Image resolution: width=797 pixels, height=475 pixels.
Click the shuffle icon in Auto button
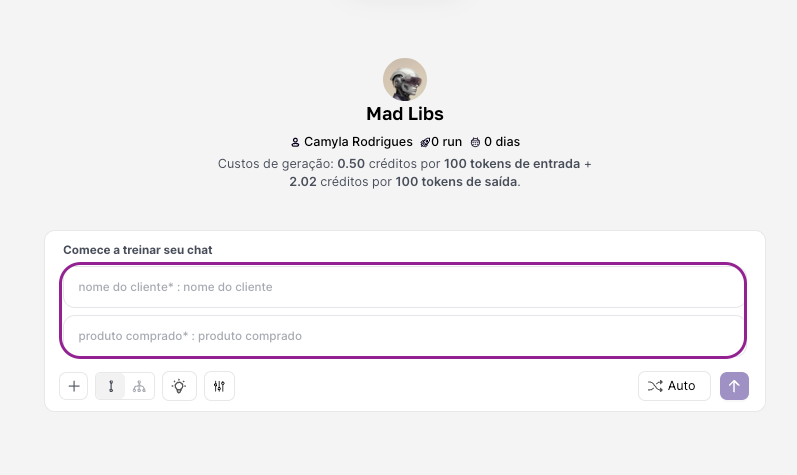pyautogui.click(x=655, y=386)
